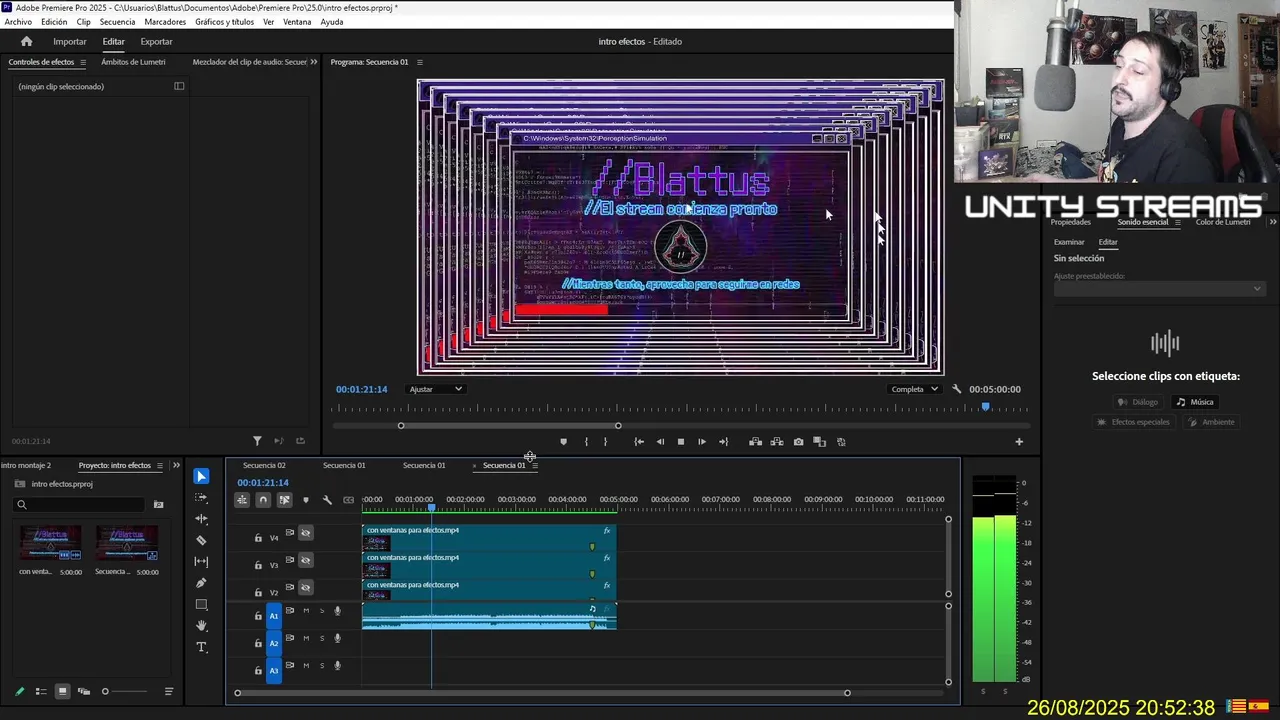Open timeline display settings wrench
The image size is (1280, 720).
pyautogui.click(x=327, y=500)
